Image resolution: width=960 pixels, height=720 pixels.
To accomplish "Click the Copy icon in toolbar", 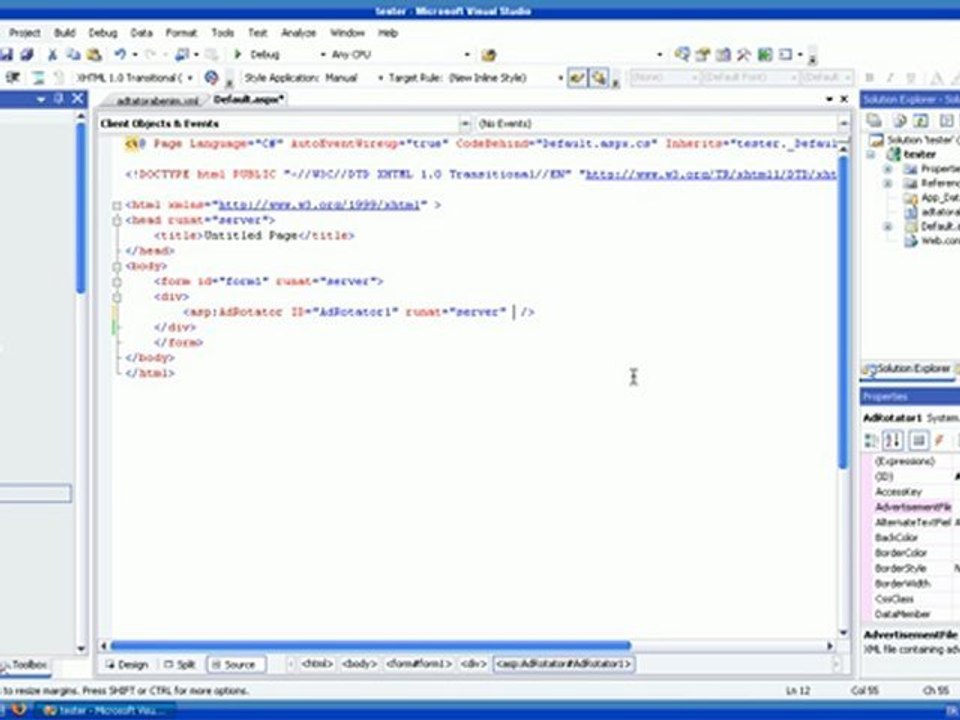I will pos(73,54).
